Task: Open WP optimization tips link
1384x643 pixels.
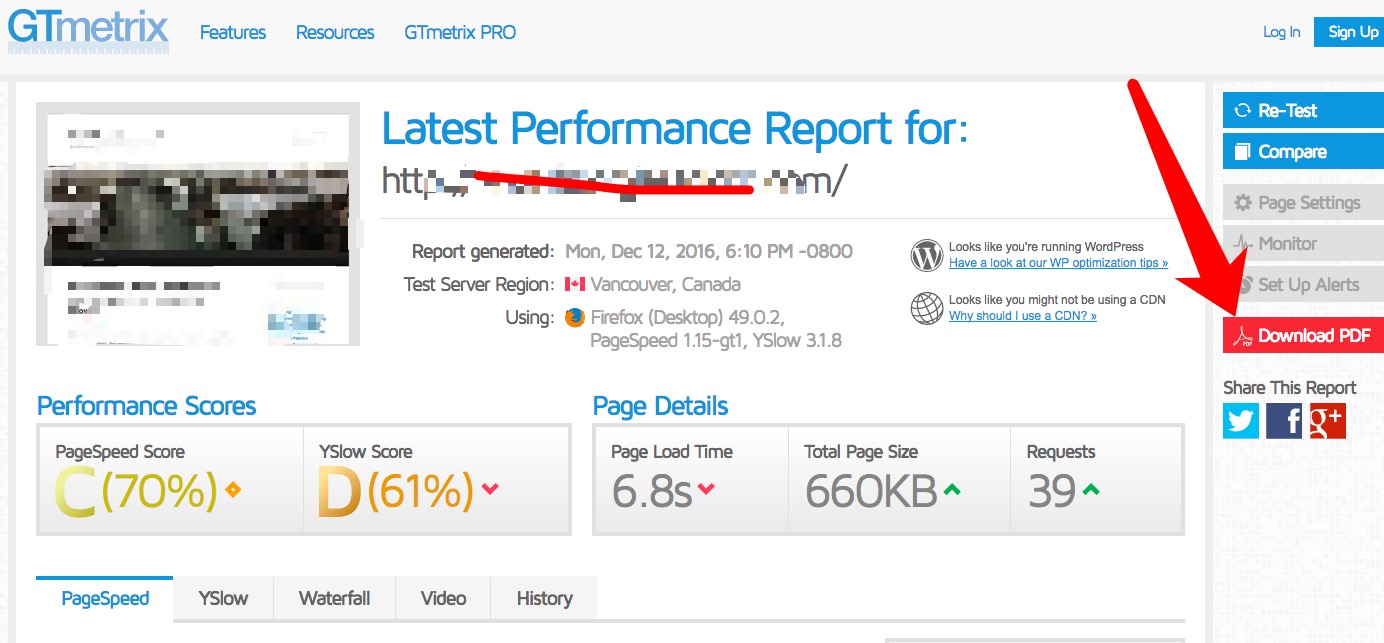Action: pyautogui.click(x=1058, y=263)
